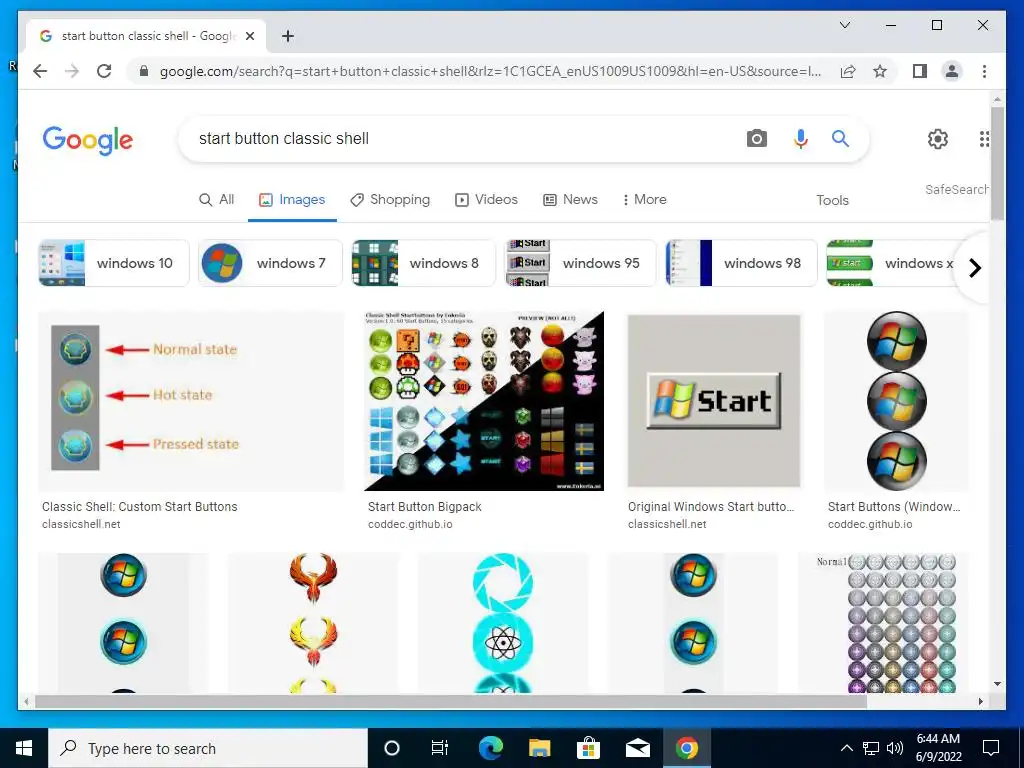The height and width of the screenshot is (768, 1024).
Task: Click the taskbar search box
Action: (208, 748)
